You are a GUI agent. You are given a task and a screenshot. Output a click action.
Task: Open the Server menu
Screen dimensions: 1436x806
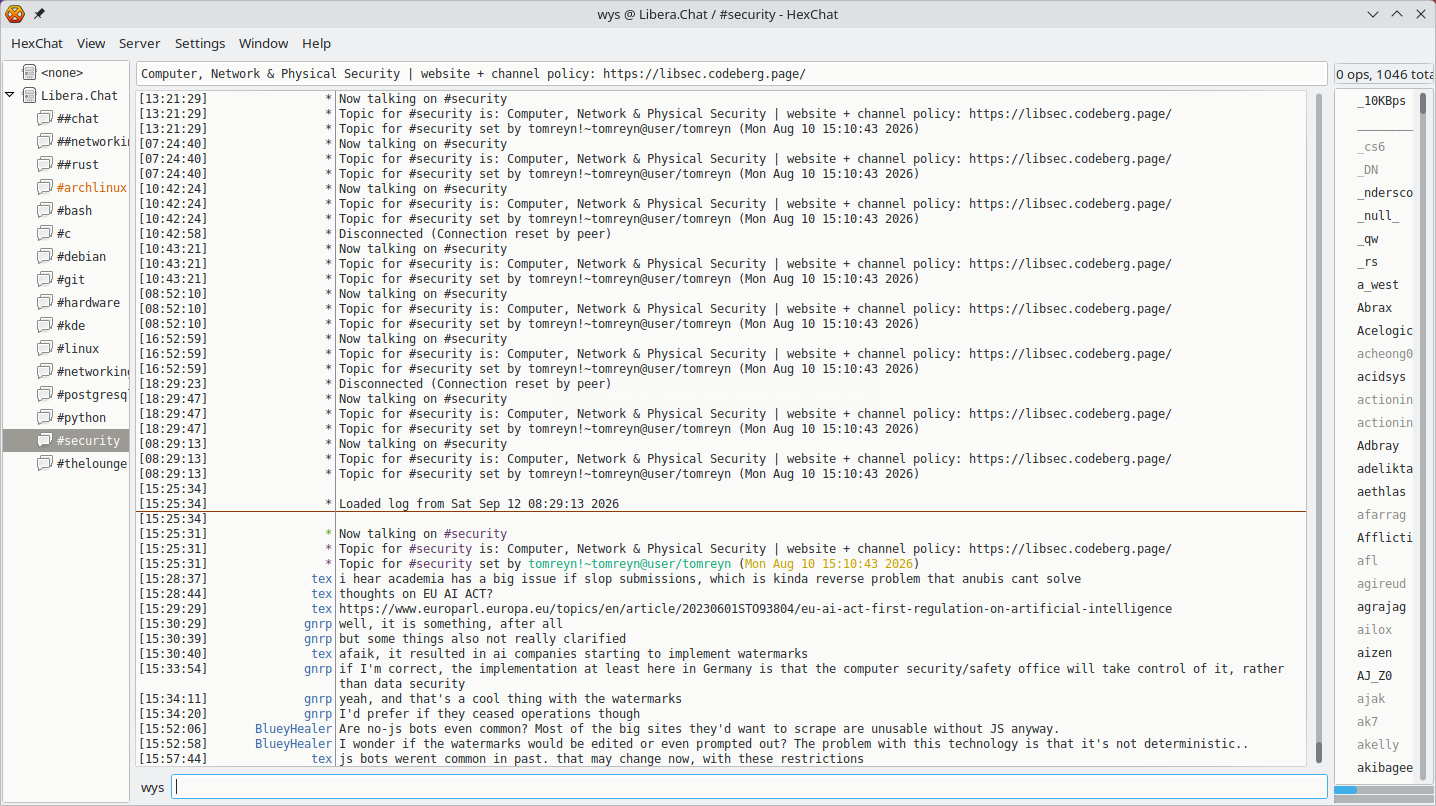[x=140, y=43]
